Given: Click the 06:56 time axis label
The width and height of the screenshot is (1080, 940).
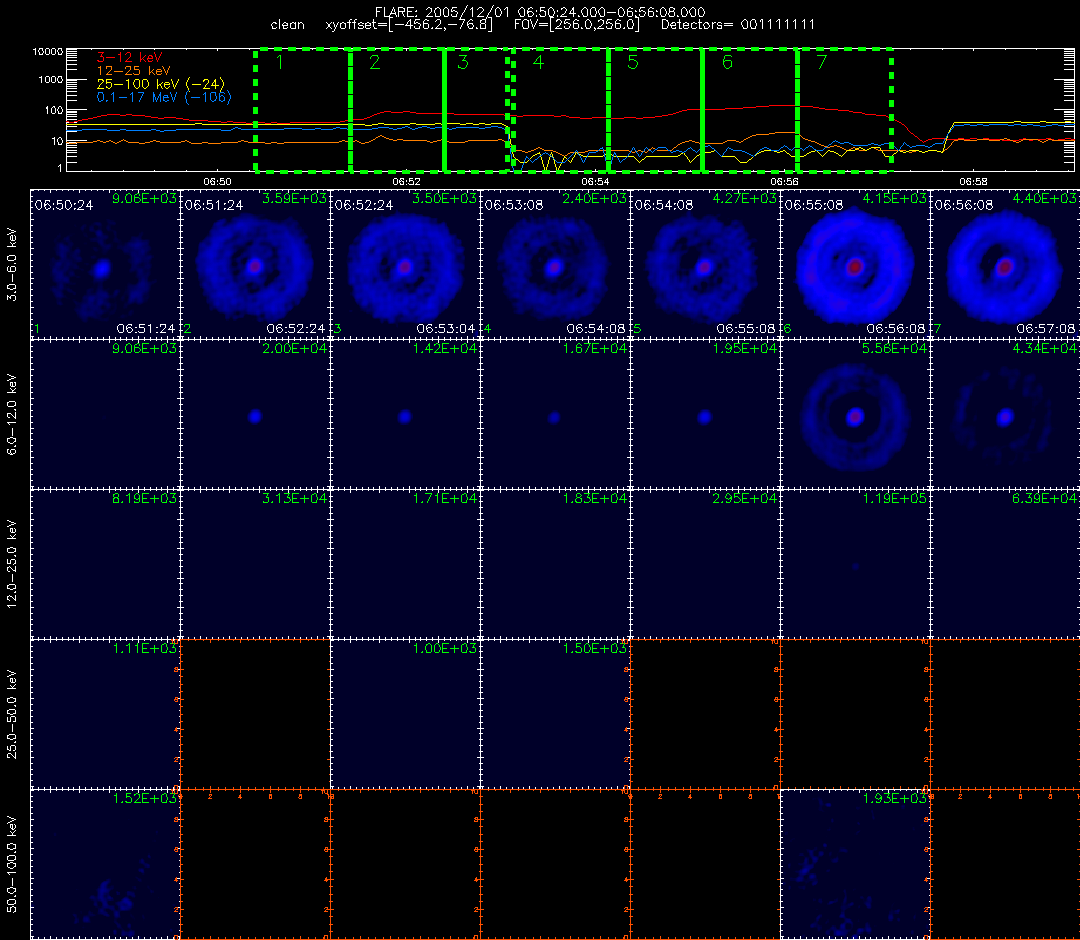Looking at the screenshot, I should 785,182.
